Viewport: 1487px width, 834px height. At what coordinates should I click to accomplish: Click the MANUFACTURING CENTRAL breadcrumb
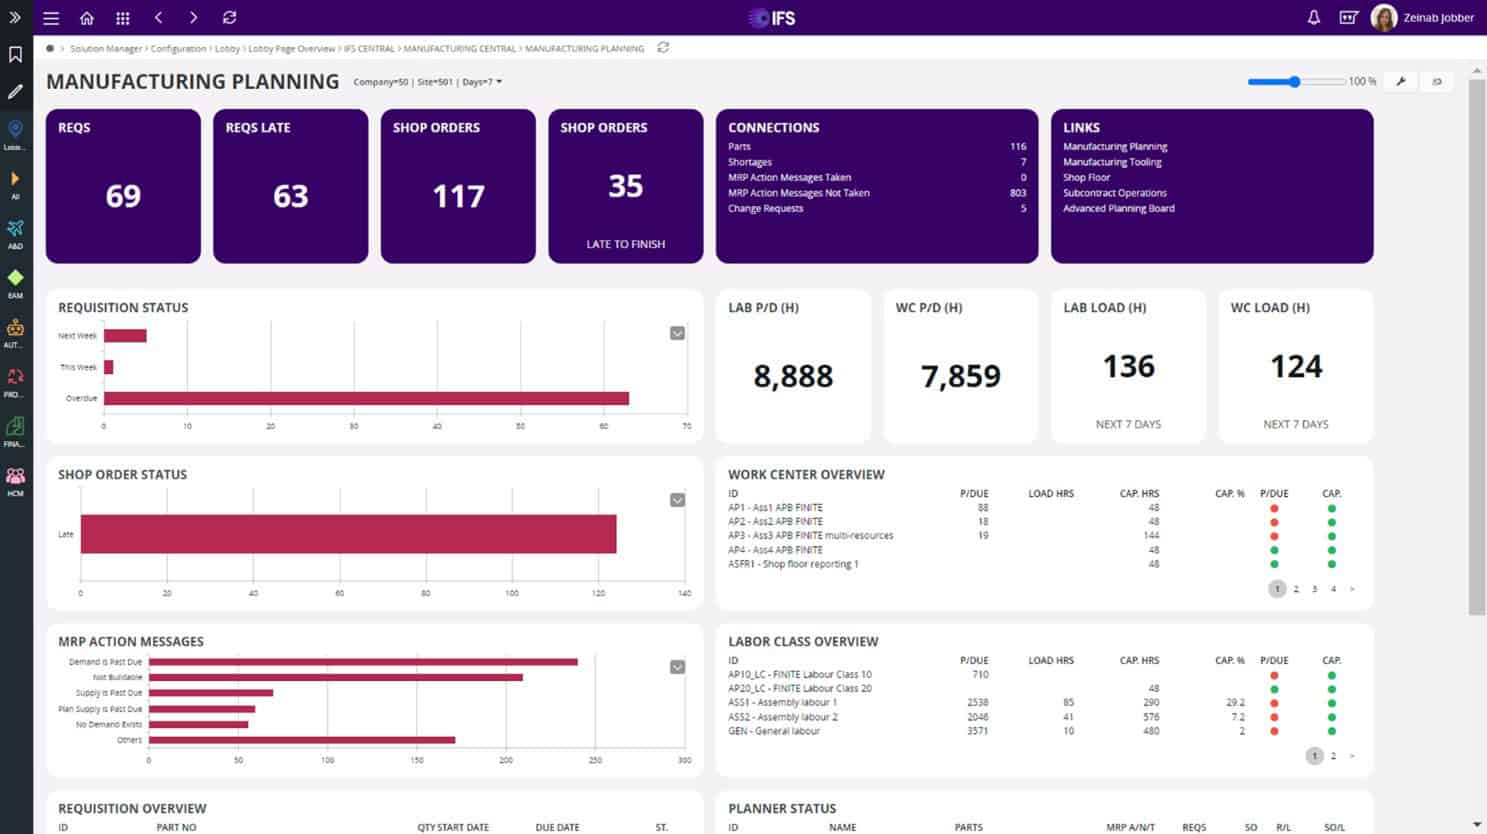[459, 49]
